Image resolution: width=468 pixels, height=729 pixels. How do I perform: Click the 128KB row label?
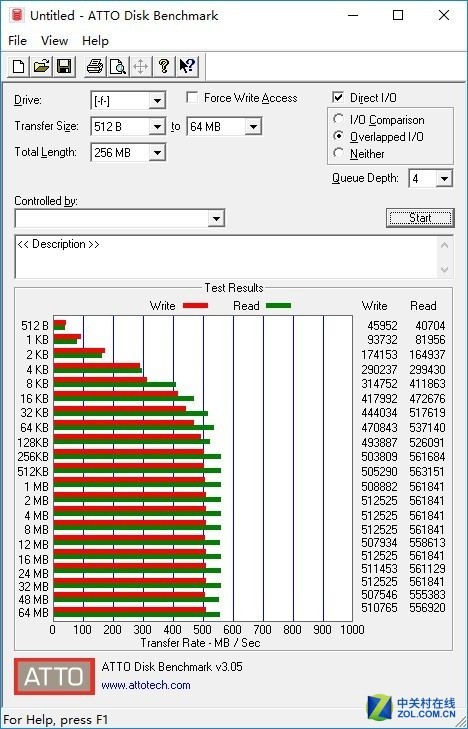33,443
